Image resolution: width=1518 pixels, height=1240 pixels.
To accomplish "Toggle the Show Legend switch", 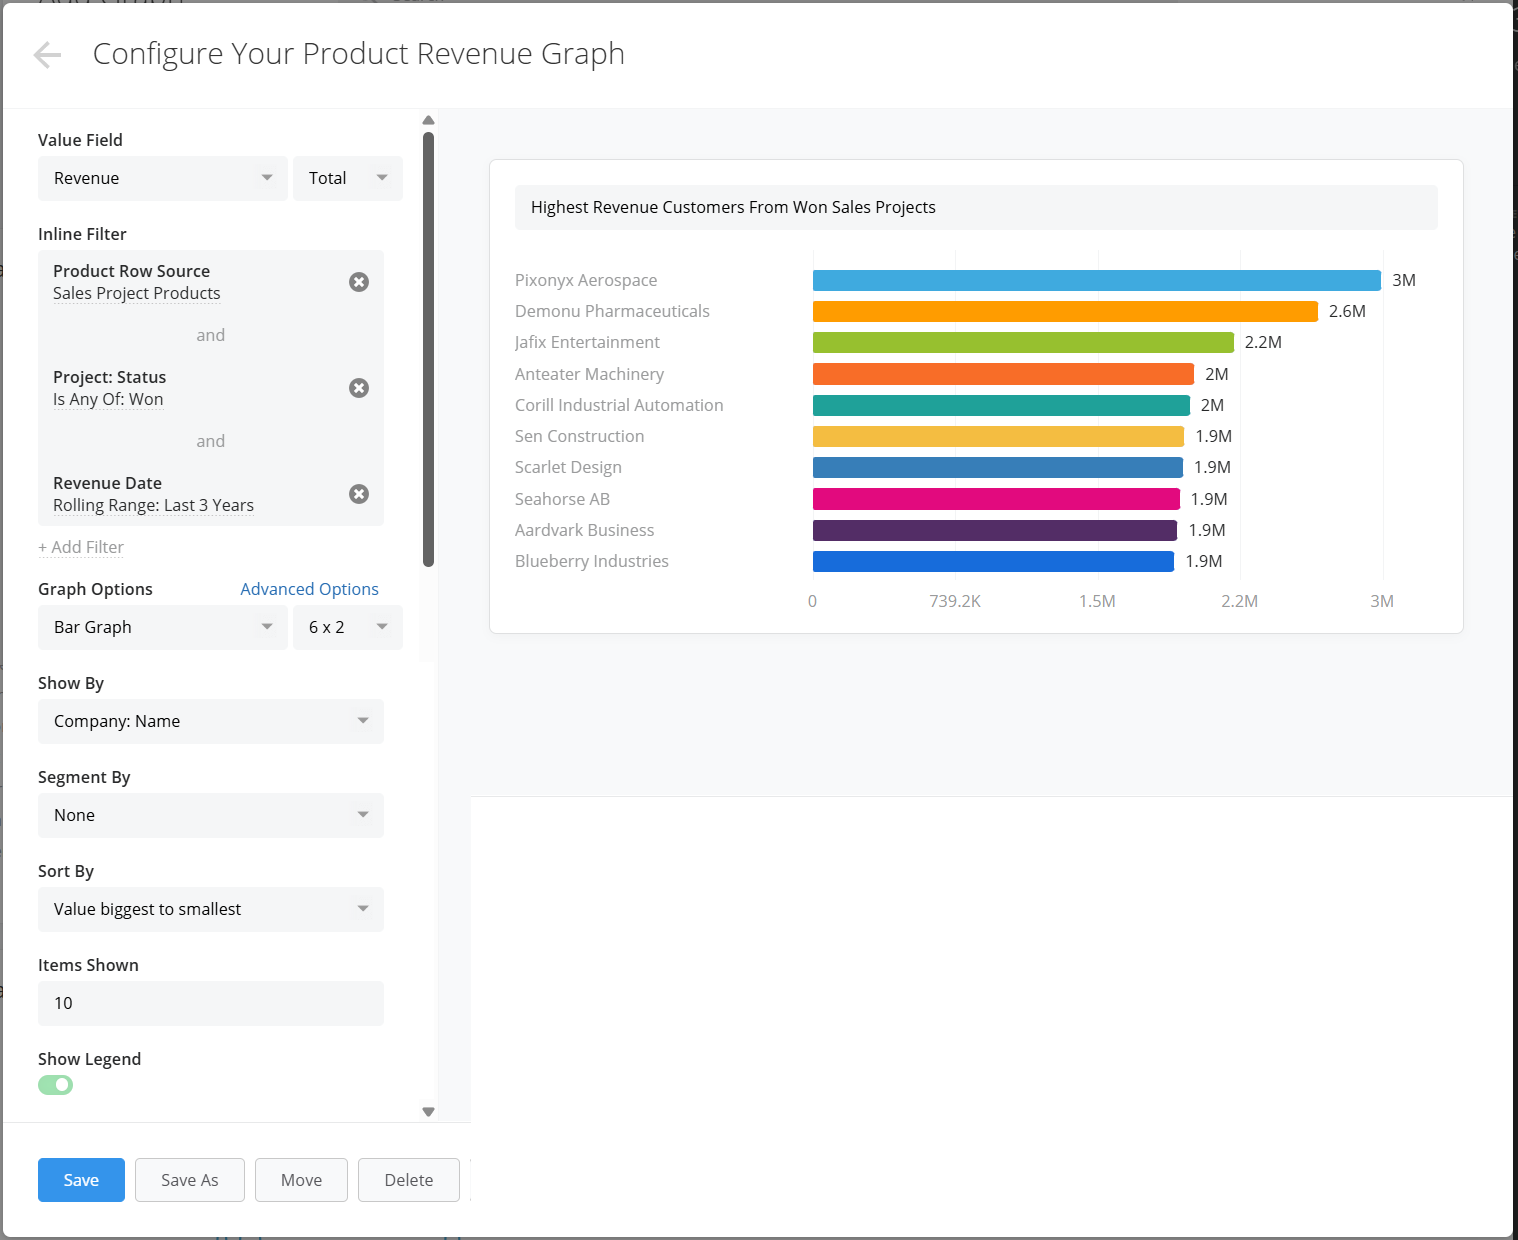I will pos(56,1085).
